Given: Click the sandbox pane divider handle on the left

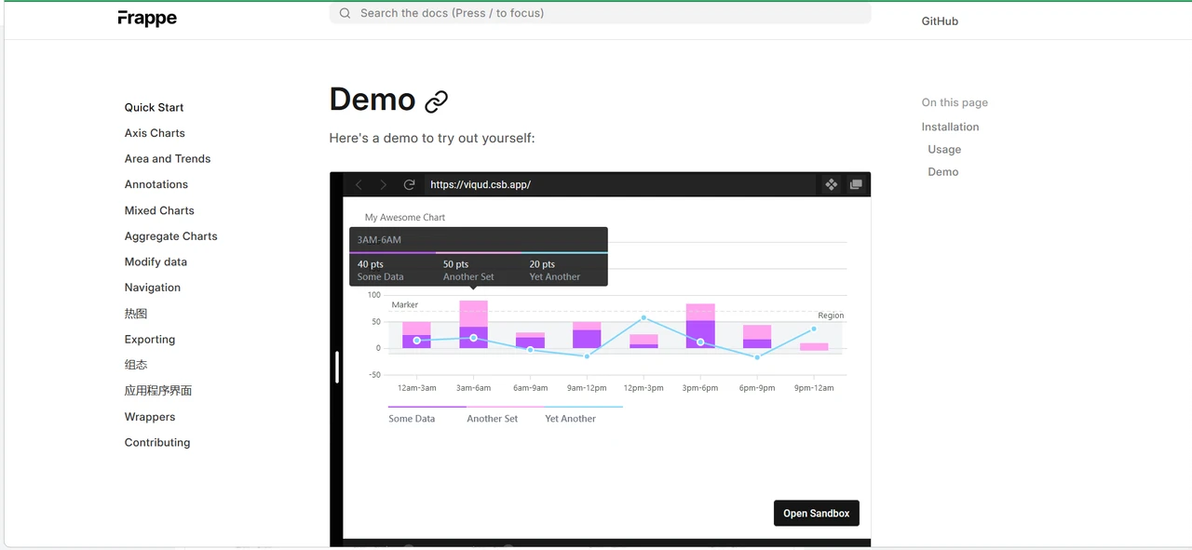Looking at the screenshot, I should [337, 367].
